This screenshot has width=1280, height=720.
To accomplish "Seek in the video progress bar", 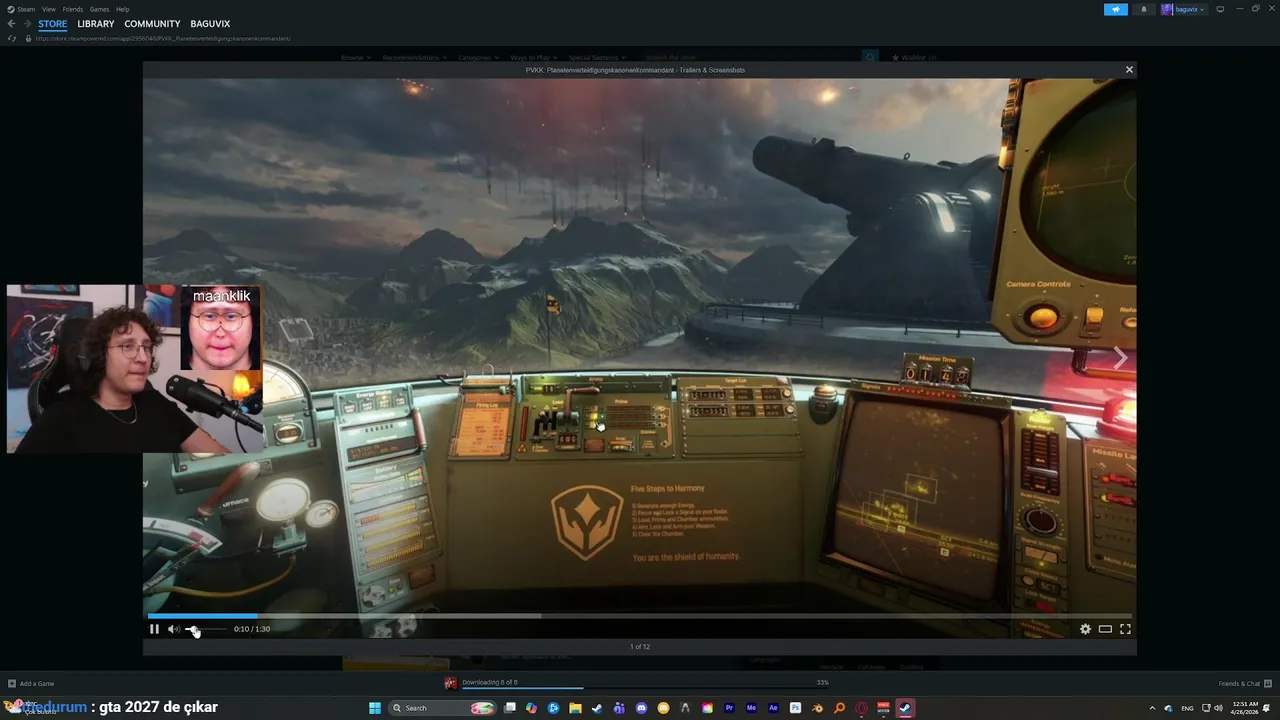I will [x=640, y=616].
